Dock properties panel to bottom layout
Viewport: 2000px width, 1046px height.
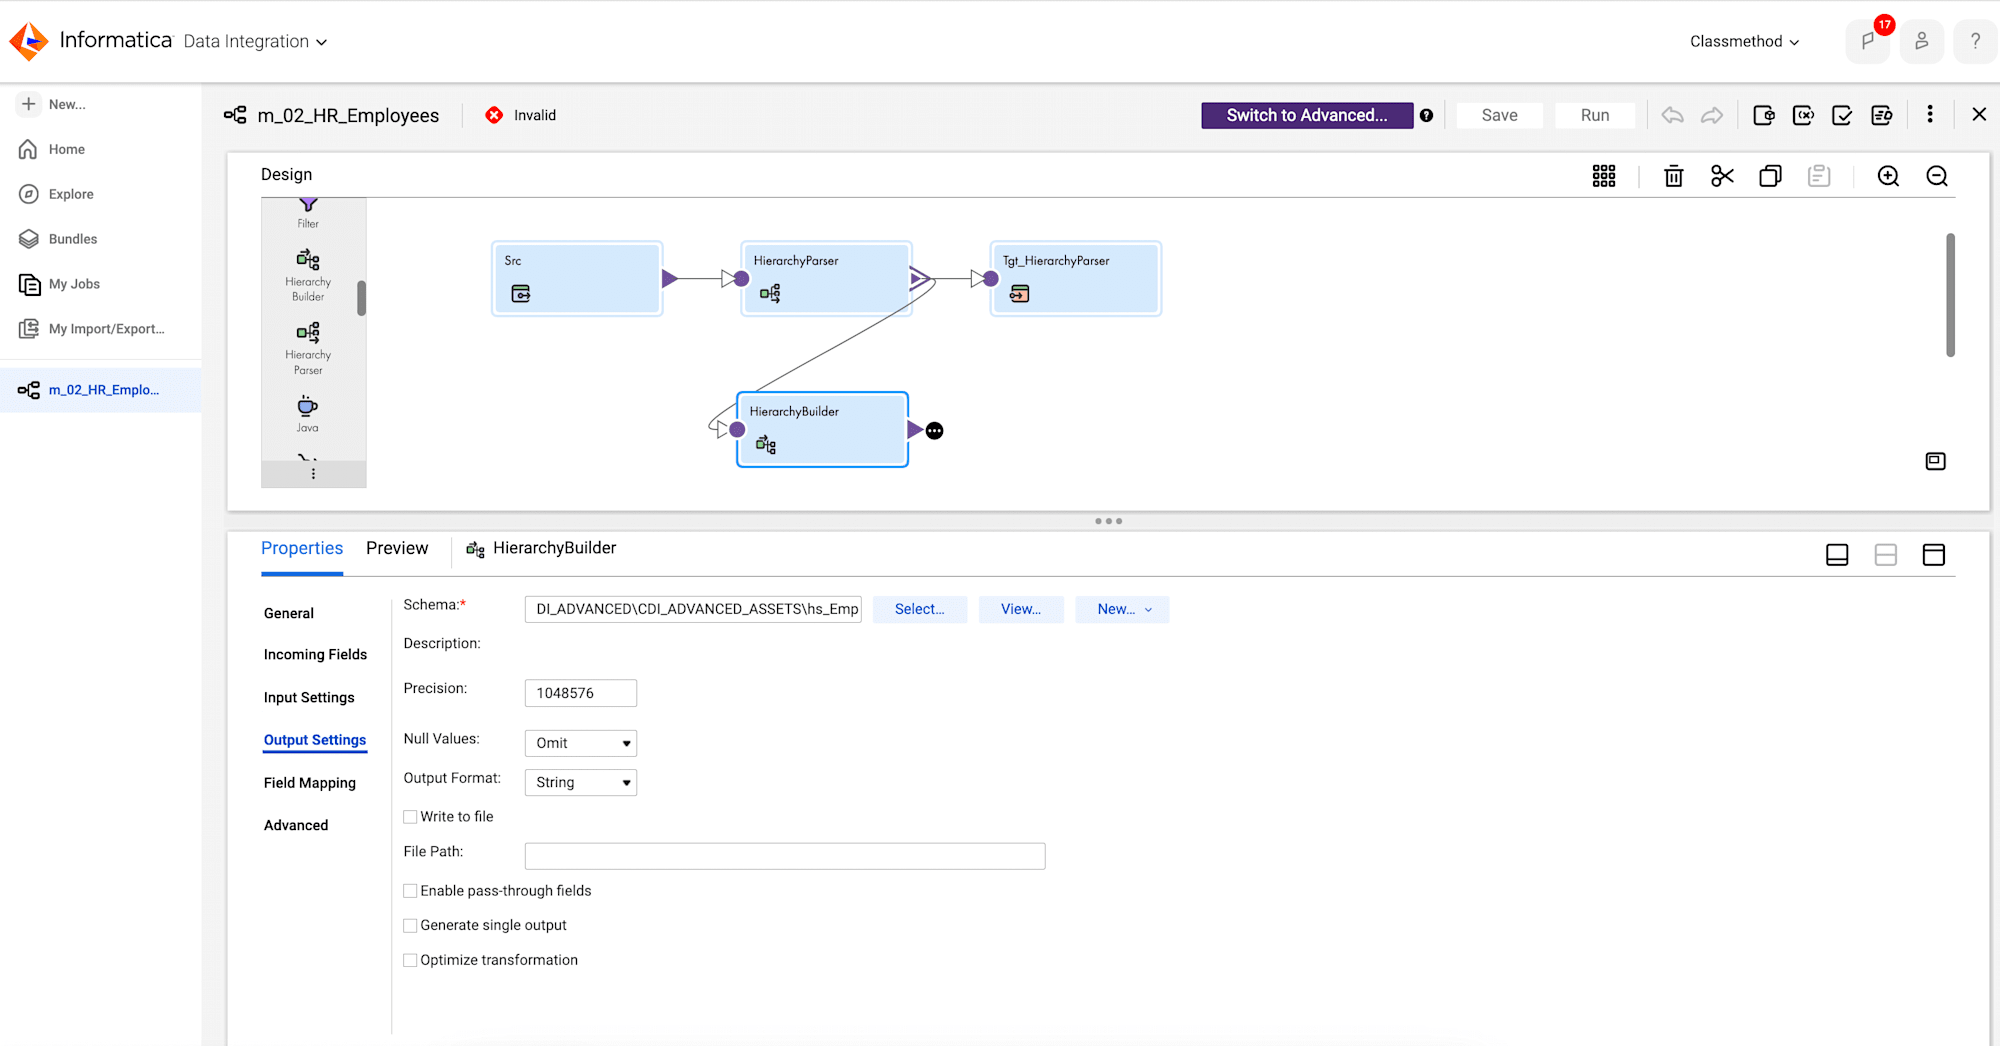coord(1837,555)
